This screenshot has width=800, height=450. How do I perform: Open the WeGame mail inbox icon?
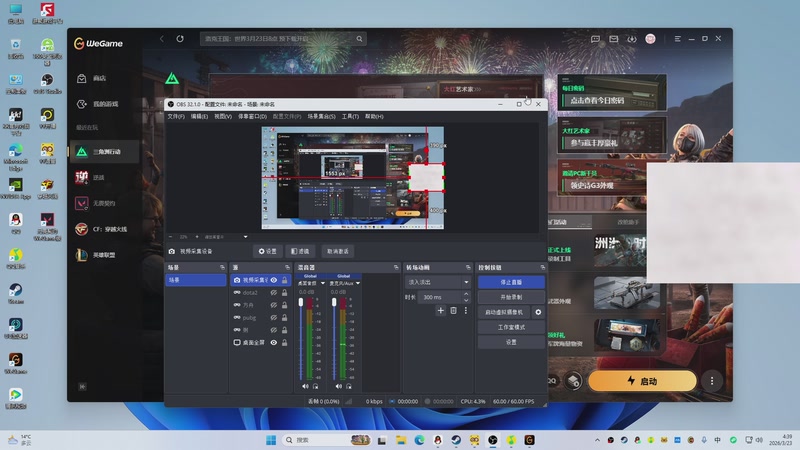[x=614, y=39]
